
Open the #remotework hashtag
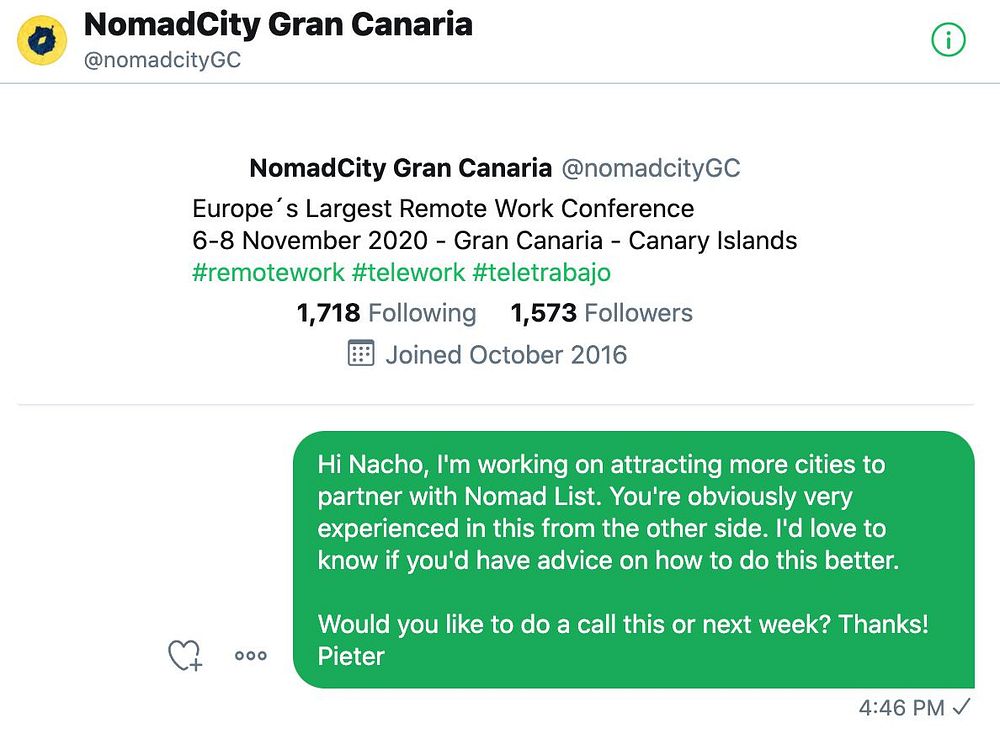pyautogui.click(x=268, y=272)
